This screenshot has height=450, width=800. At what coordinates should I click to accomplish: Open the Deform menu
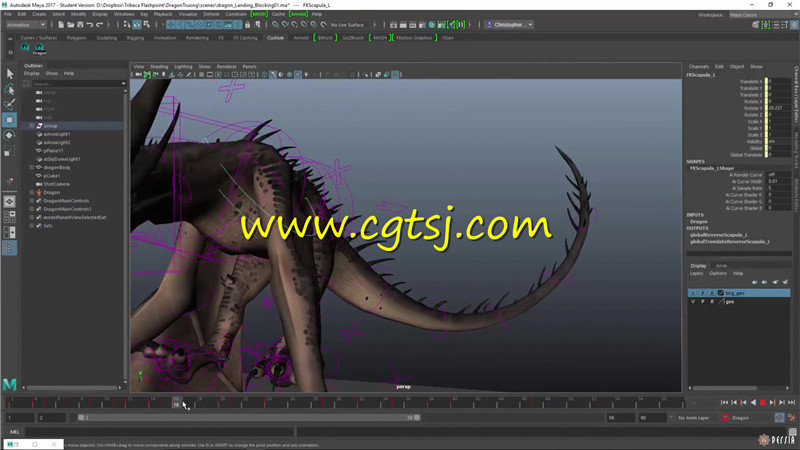[211, 14]
